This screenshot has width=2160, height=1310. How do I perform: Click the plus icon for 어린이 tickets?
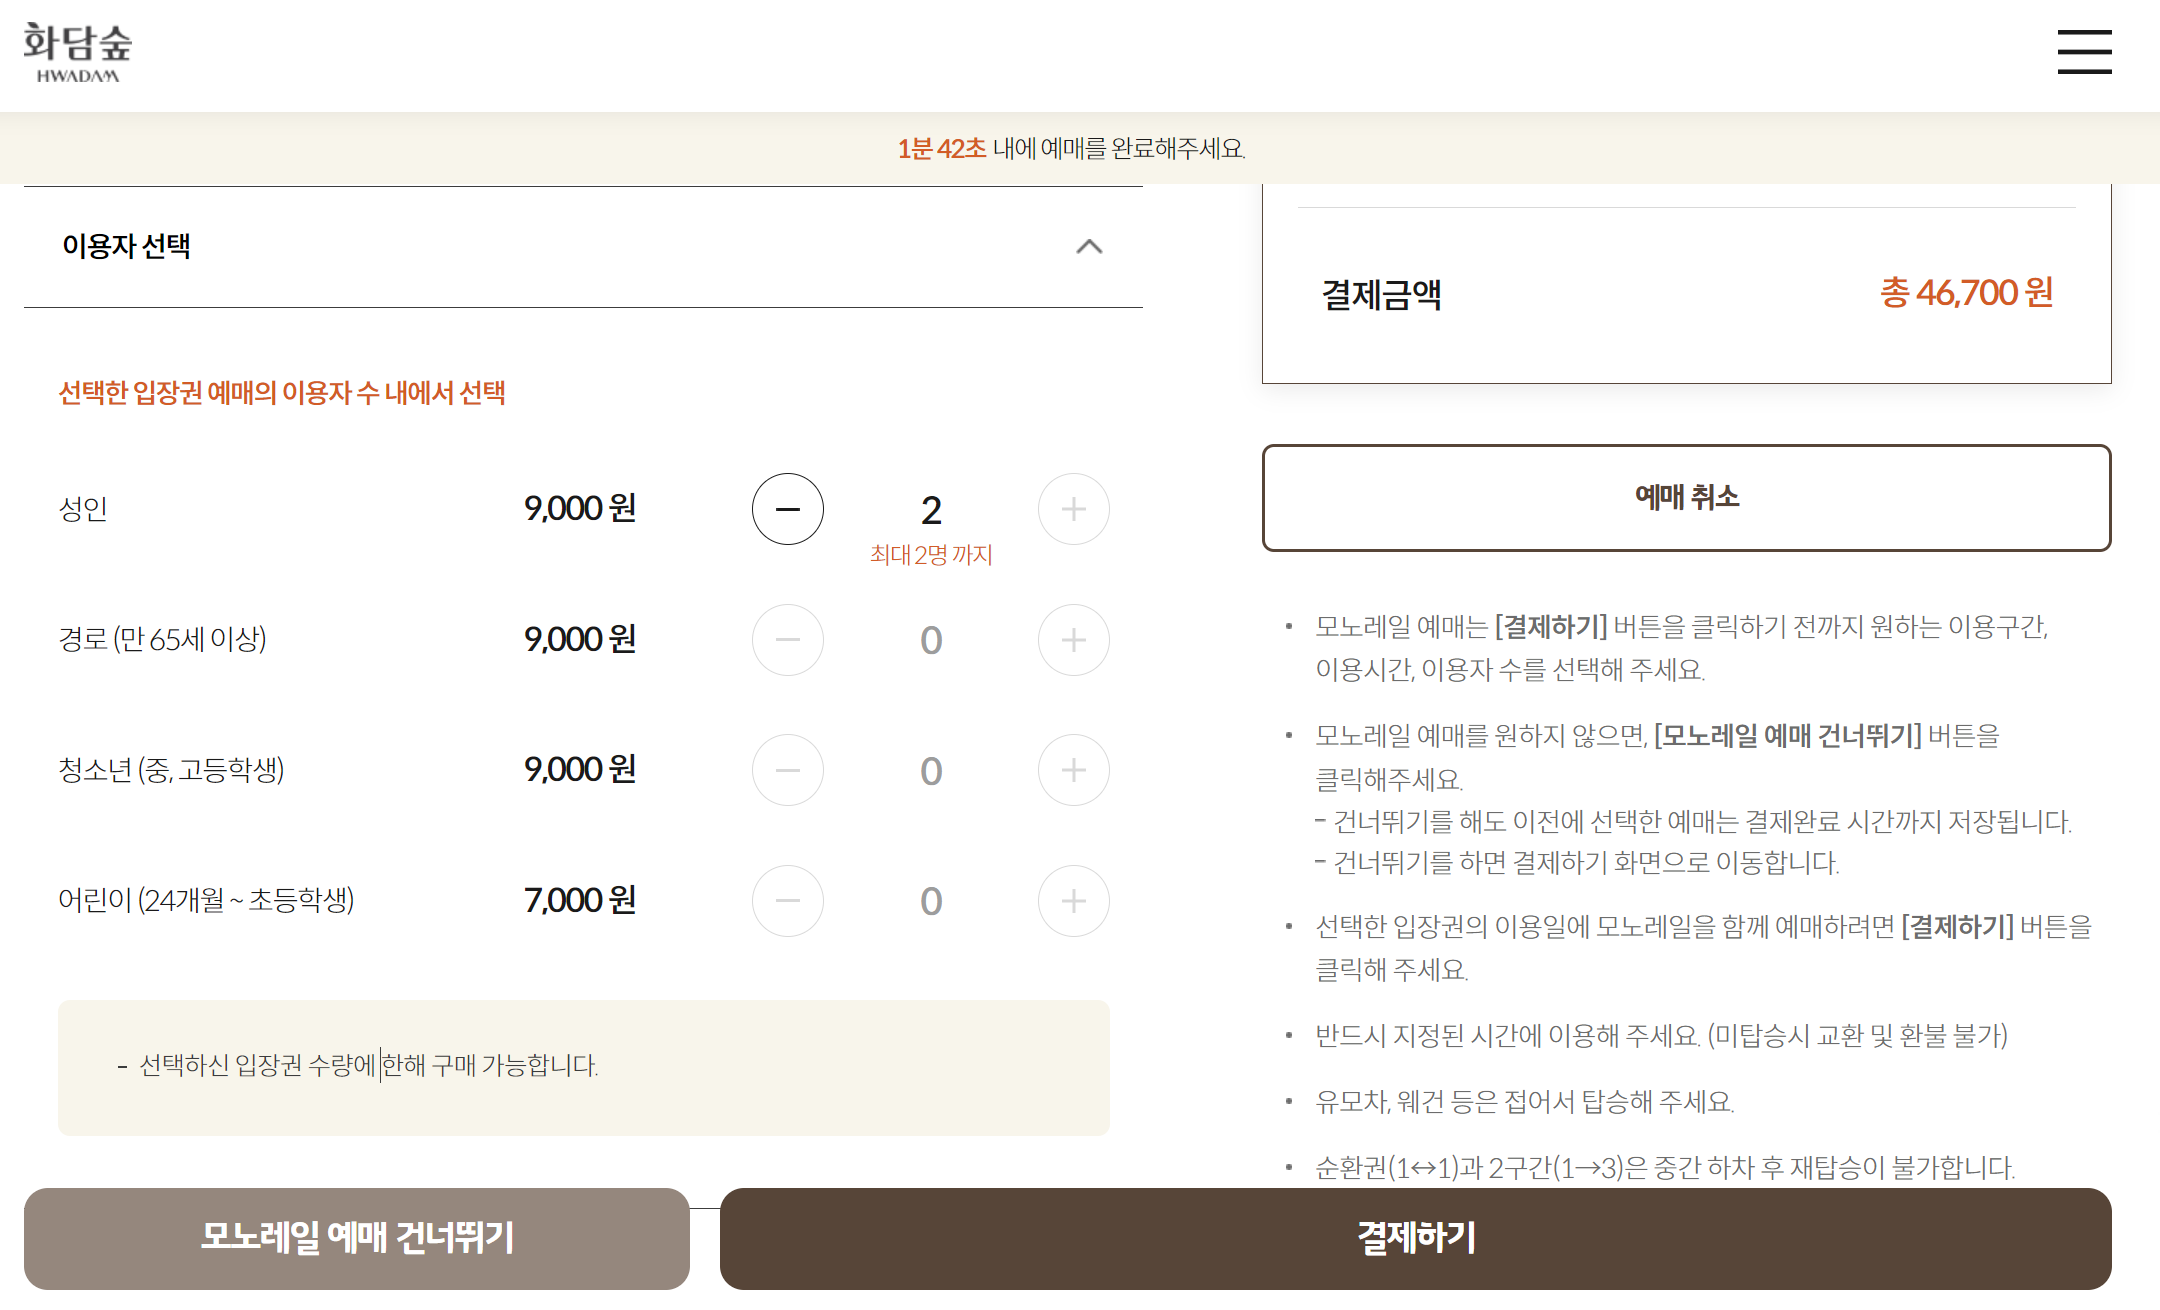(x=1073, y=901)
